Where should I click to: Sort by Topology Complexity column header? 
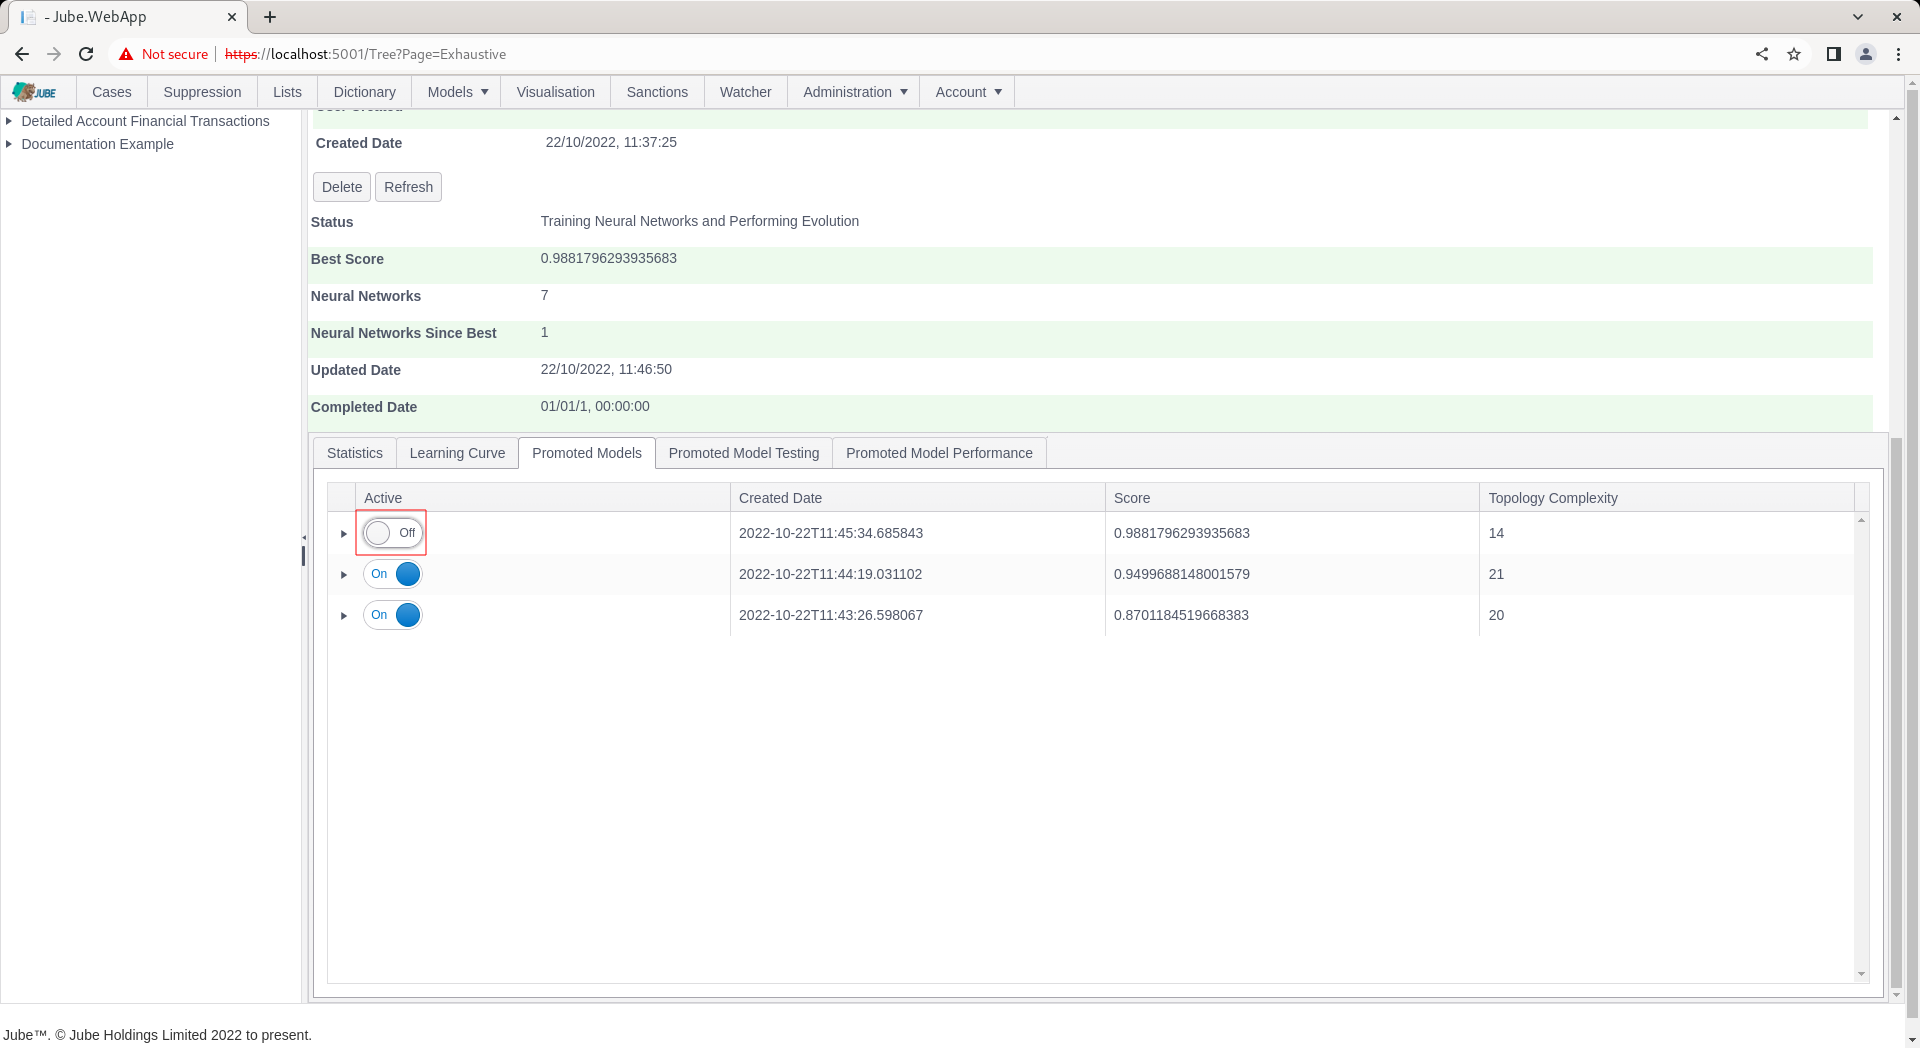point(1666,498)
